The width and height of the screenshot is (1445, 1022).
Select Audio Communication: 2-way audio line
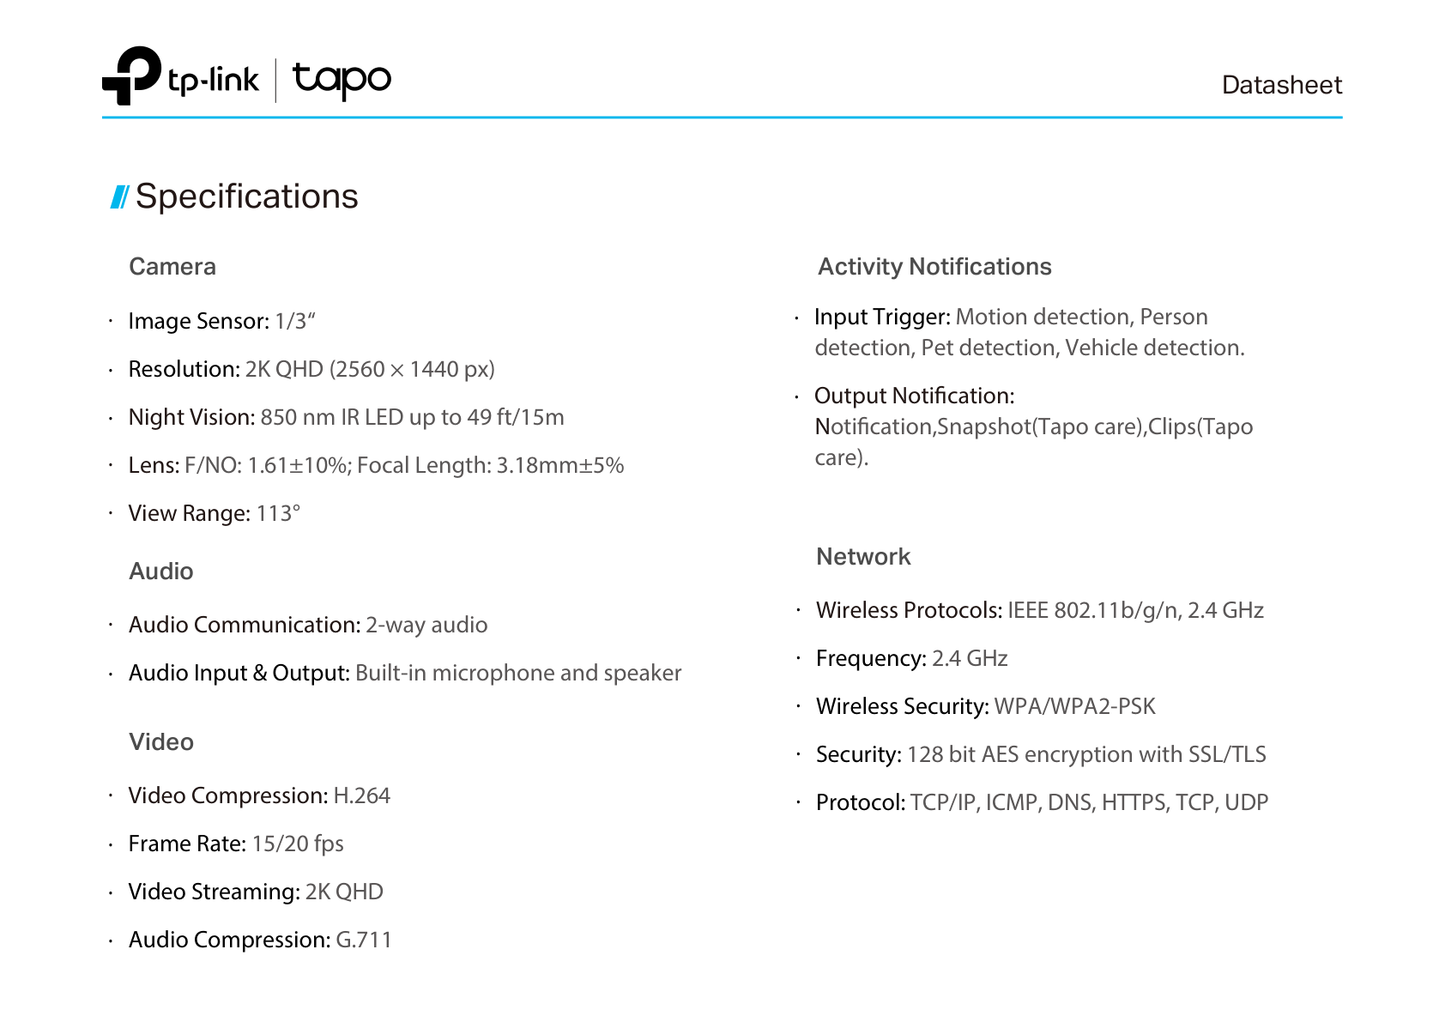tap(308, 625)
